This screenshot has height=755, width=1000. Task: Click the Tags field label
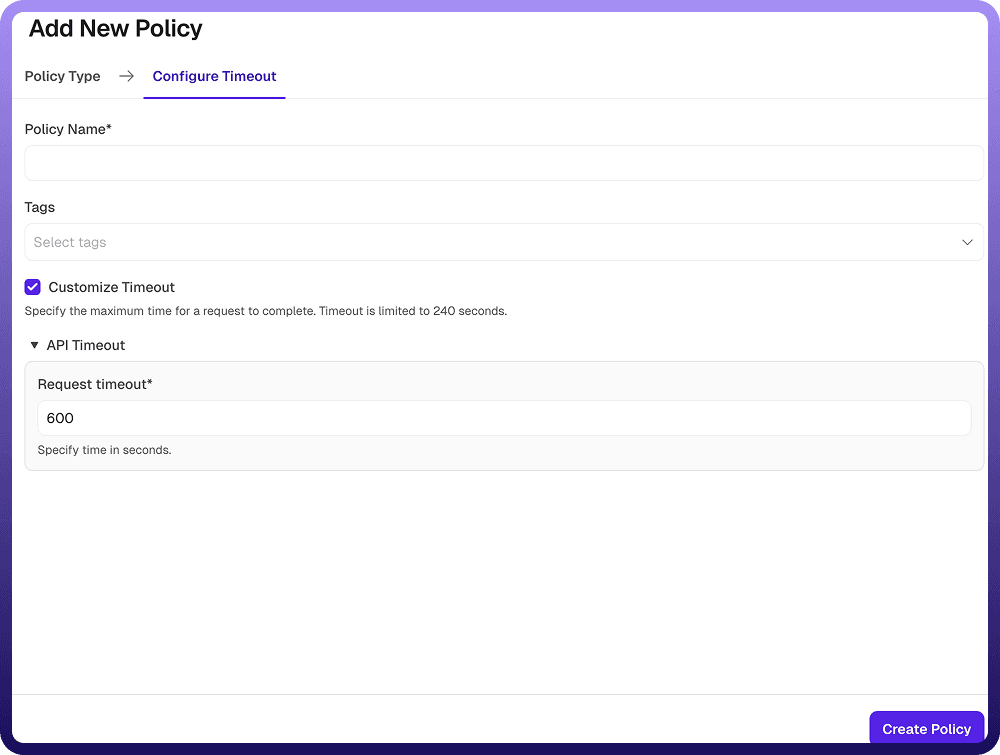pyautogui.click(x=40, y=207)
